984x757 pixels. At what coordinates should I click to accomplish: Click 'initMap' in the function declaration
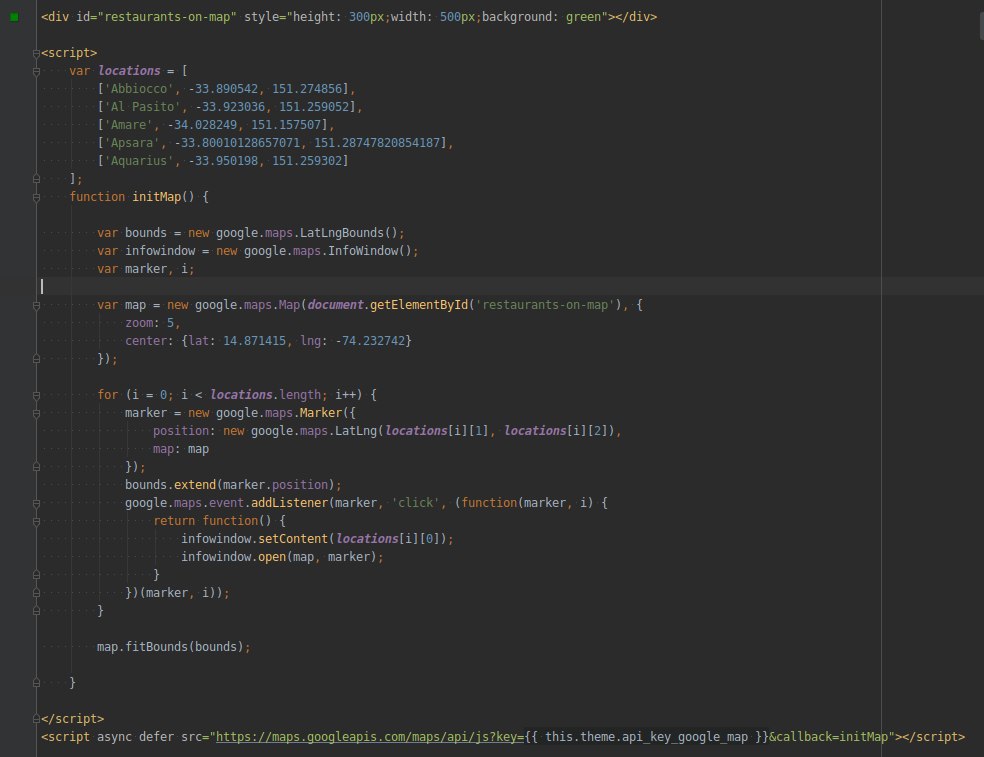156,197
